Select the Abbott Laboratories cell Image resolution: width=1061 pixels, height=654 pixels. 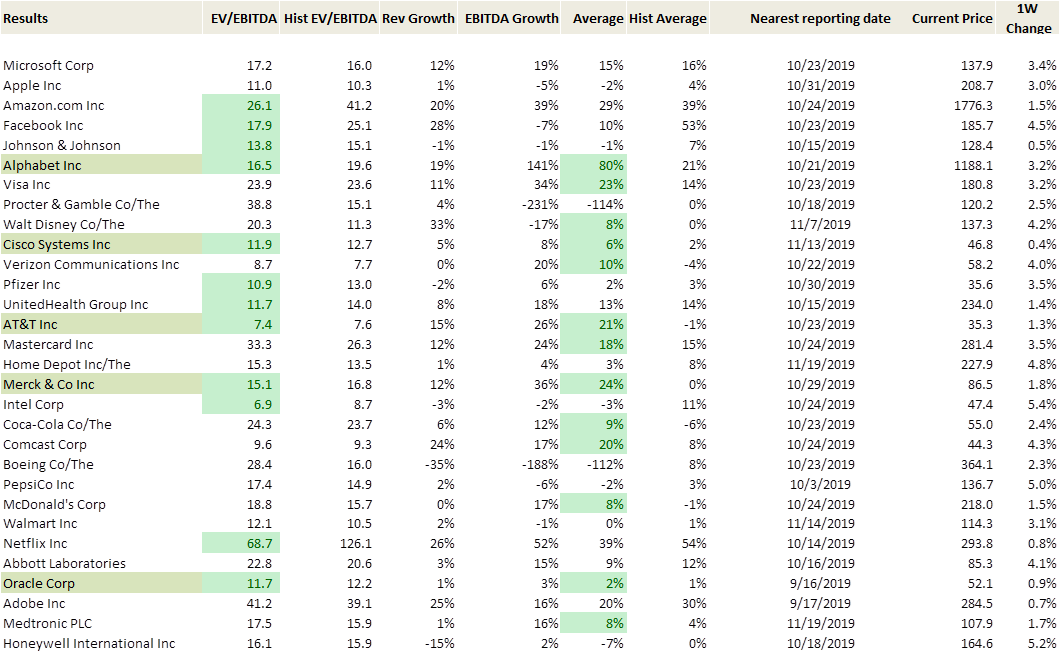click(64, 563)
